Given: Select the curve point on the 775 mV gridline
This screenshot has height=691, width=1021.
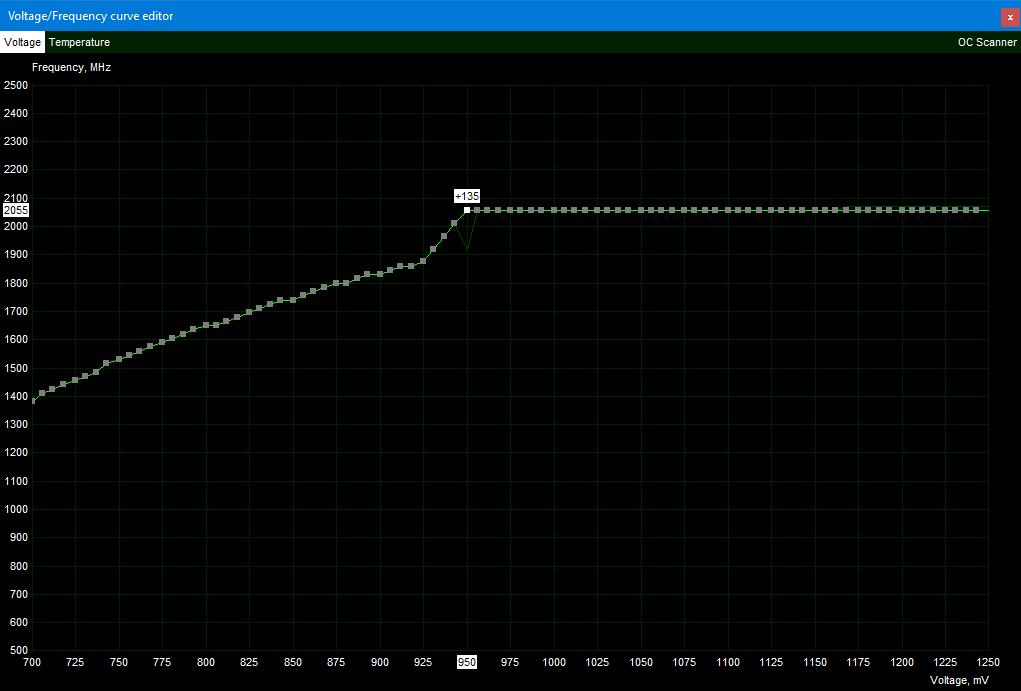Looking at the screenshot, I should click(162, 342).
